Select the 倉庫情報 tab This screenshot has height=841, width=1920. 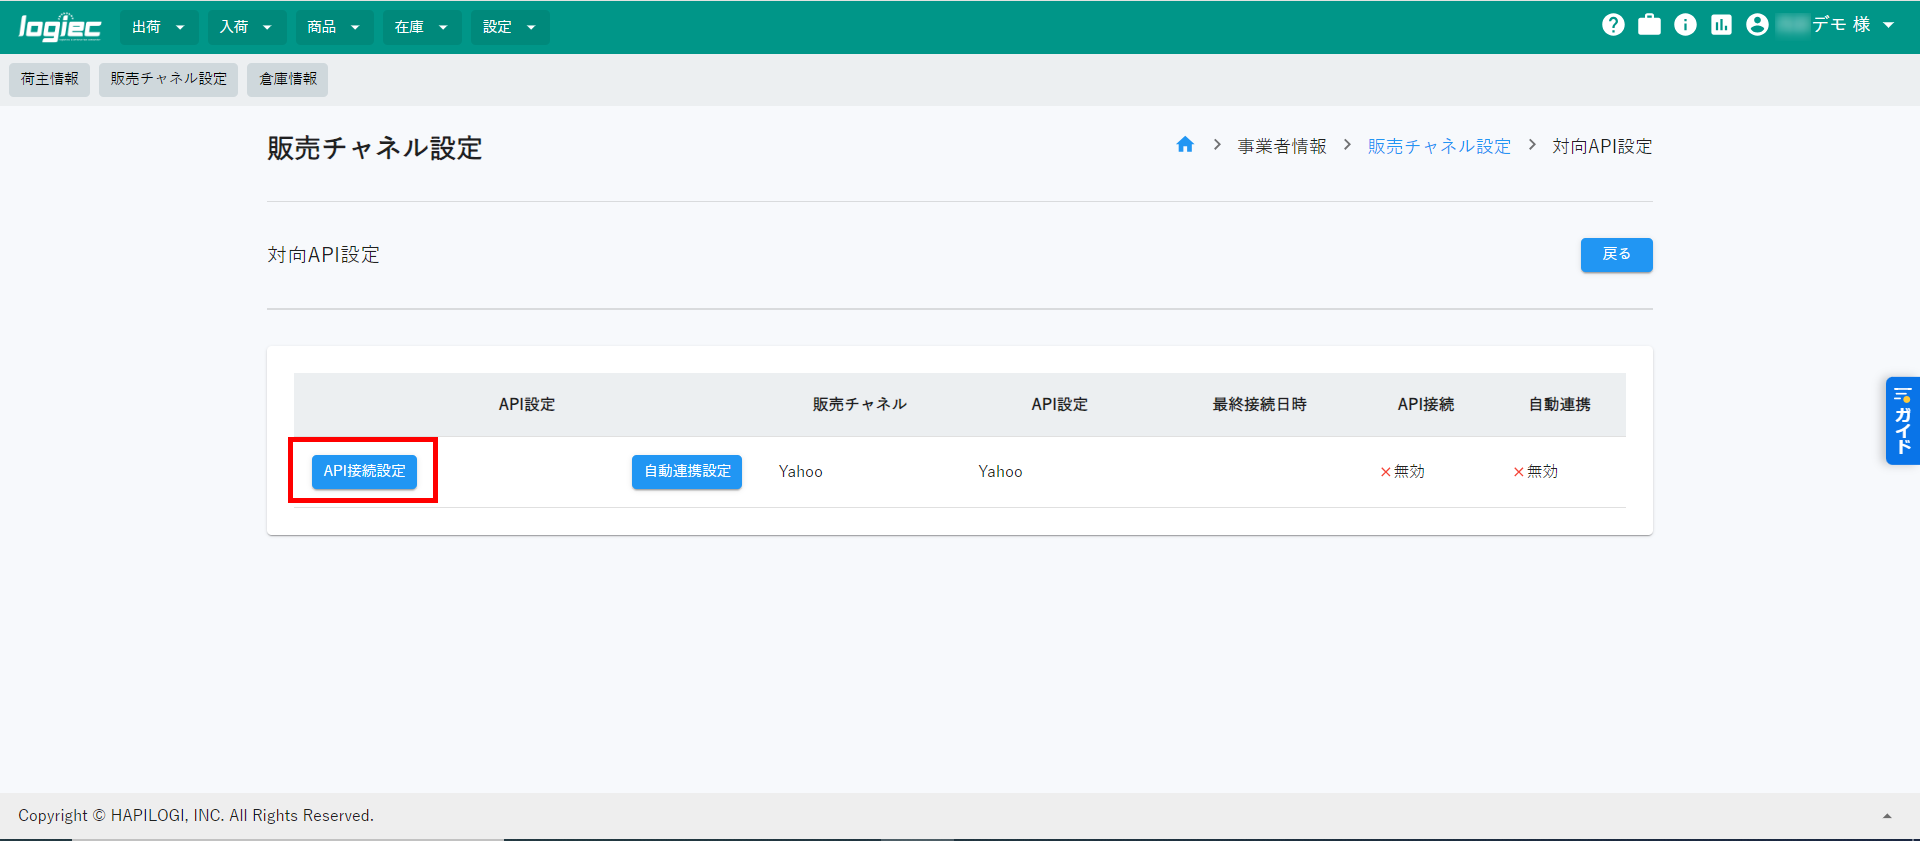click(x=287, y=79)
